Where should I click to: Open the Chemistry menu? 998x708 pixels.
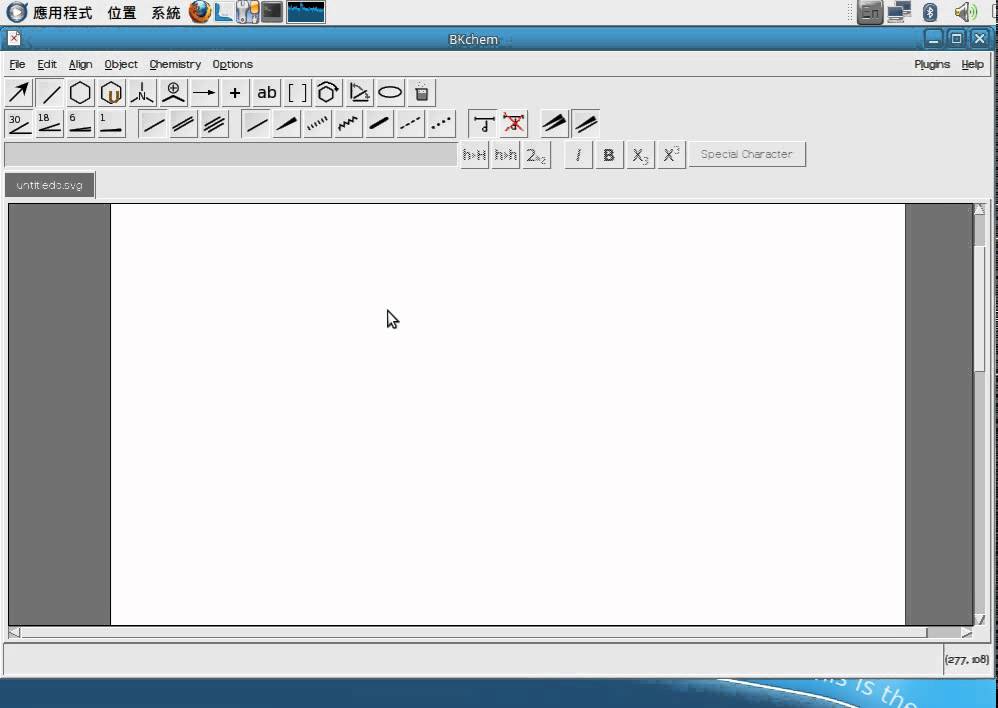pyautogui.click(x=175, y=64)
